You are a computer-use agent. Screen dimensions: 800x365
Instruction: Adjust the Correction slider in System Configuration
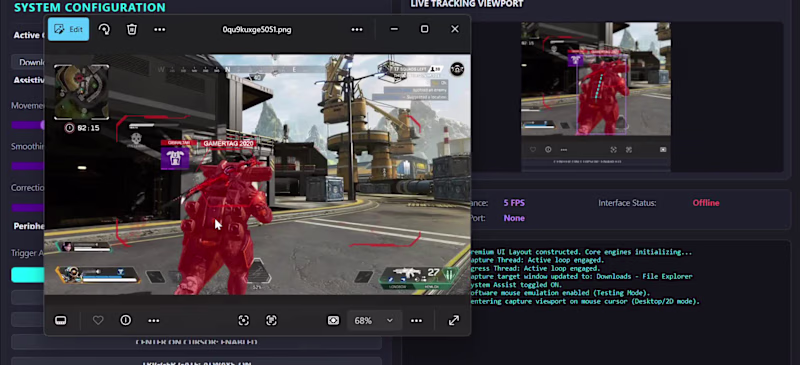[28, 207]
